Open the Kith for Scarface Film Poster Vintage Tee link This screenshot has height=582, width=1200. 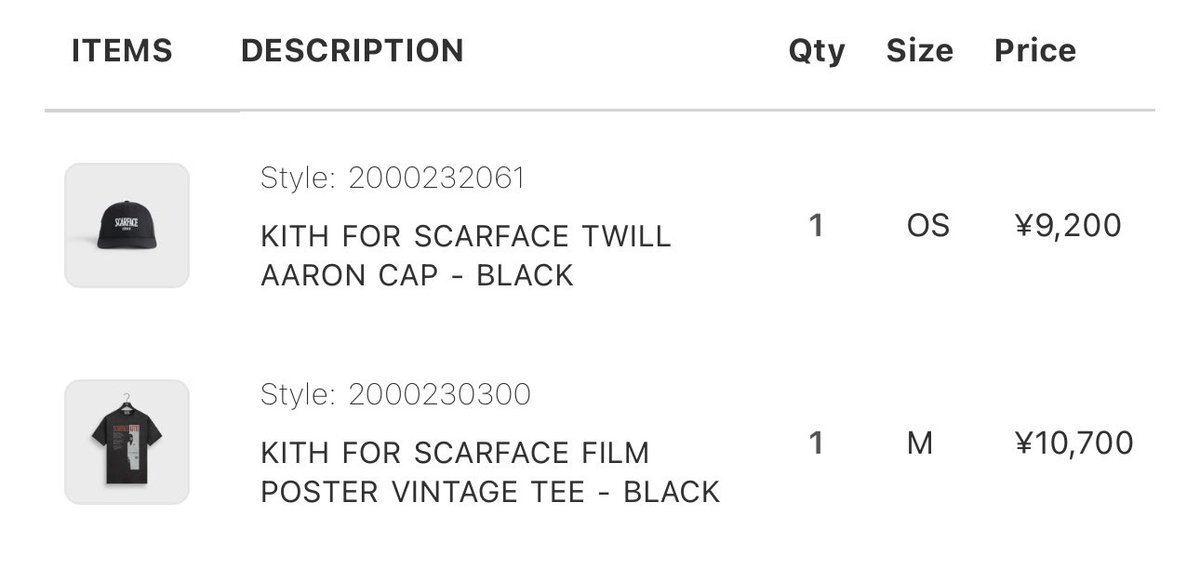point(490,472)
